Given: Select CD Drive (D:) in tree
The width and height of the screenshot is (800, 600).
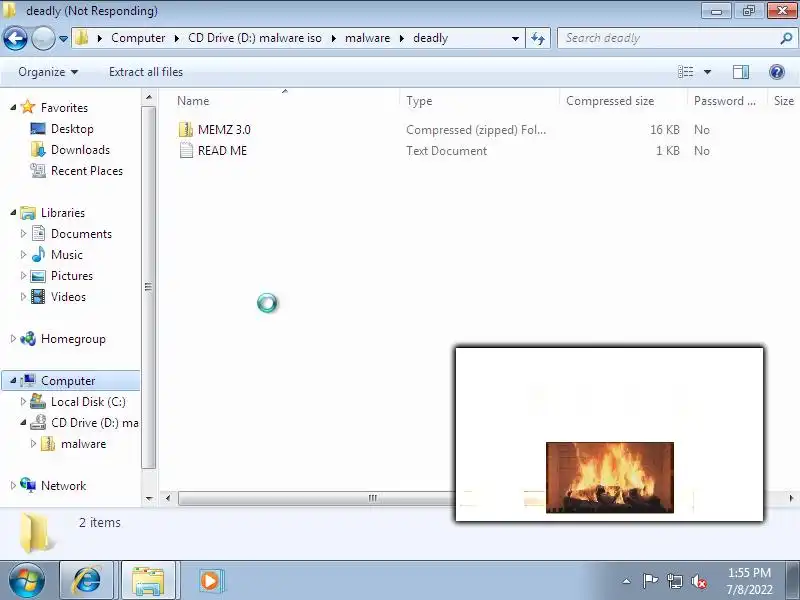Looking at the screenshot, I should (95, 422).
